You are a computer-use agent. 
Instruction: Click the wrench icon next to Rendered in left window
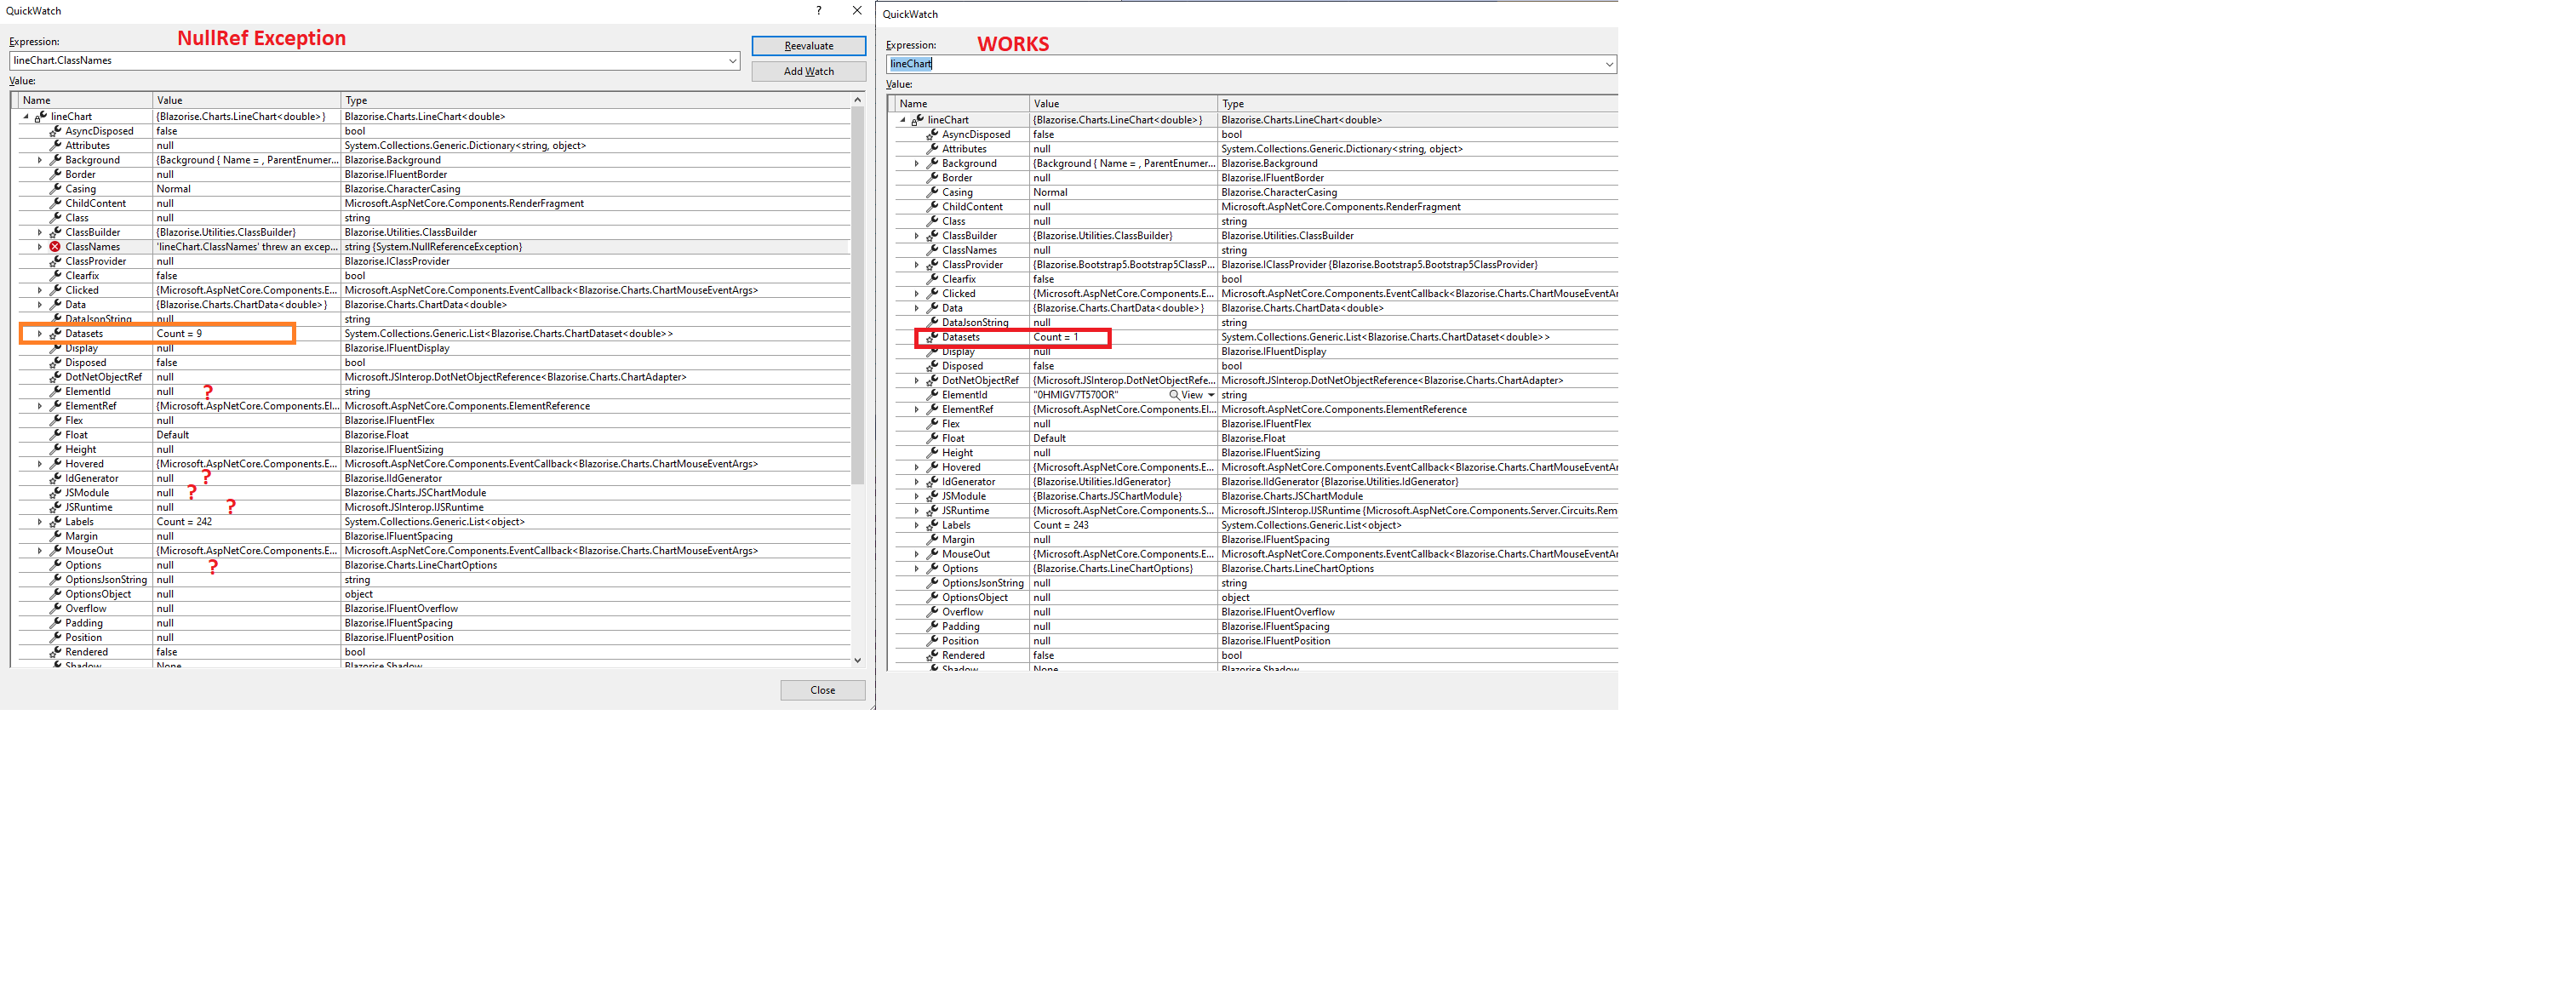[55, 652]
